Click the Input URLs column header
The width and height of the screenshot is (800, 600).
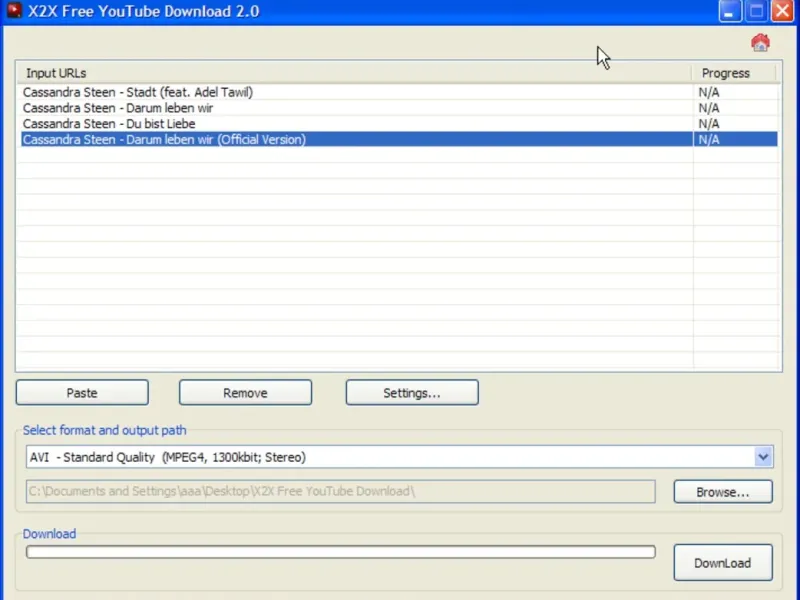point(354,73)
